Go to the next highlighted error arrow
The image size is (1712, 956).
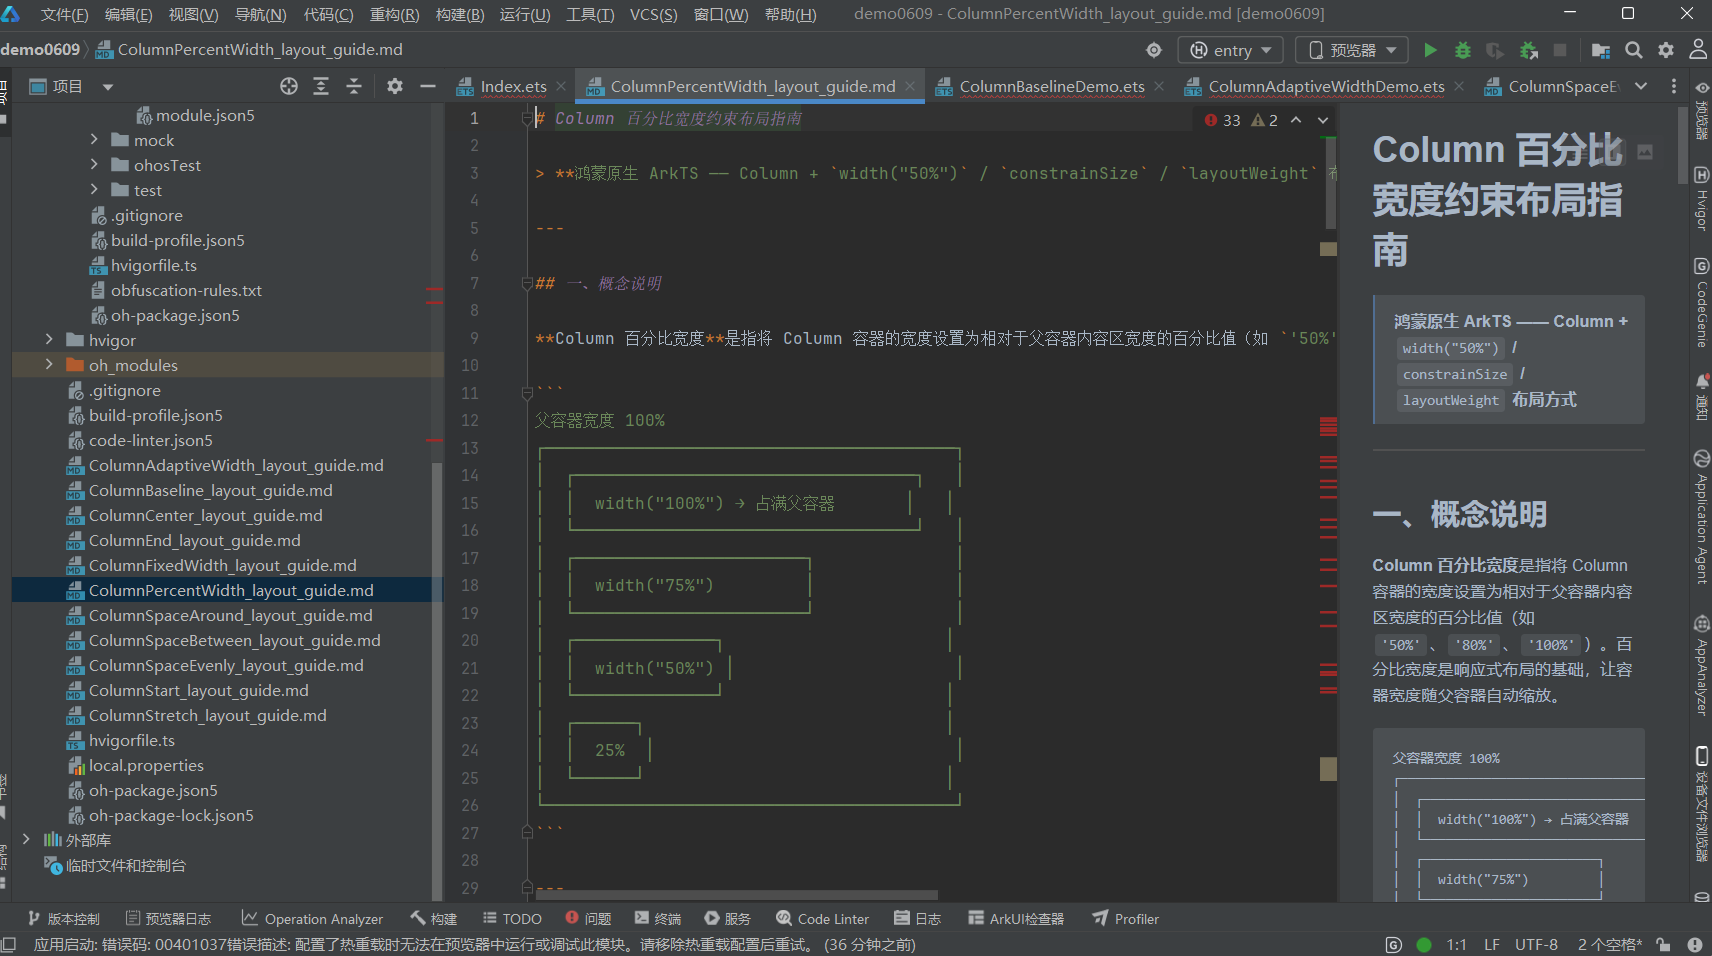click(1323, 120)
